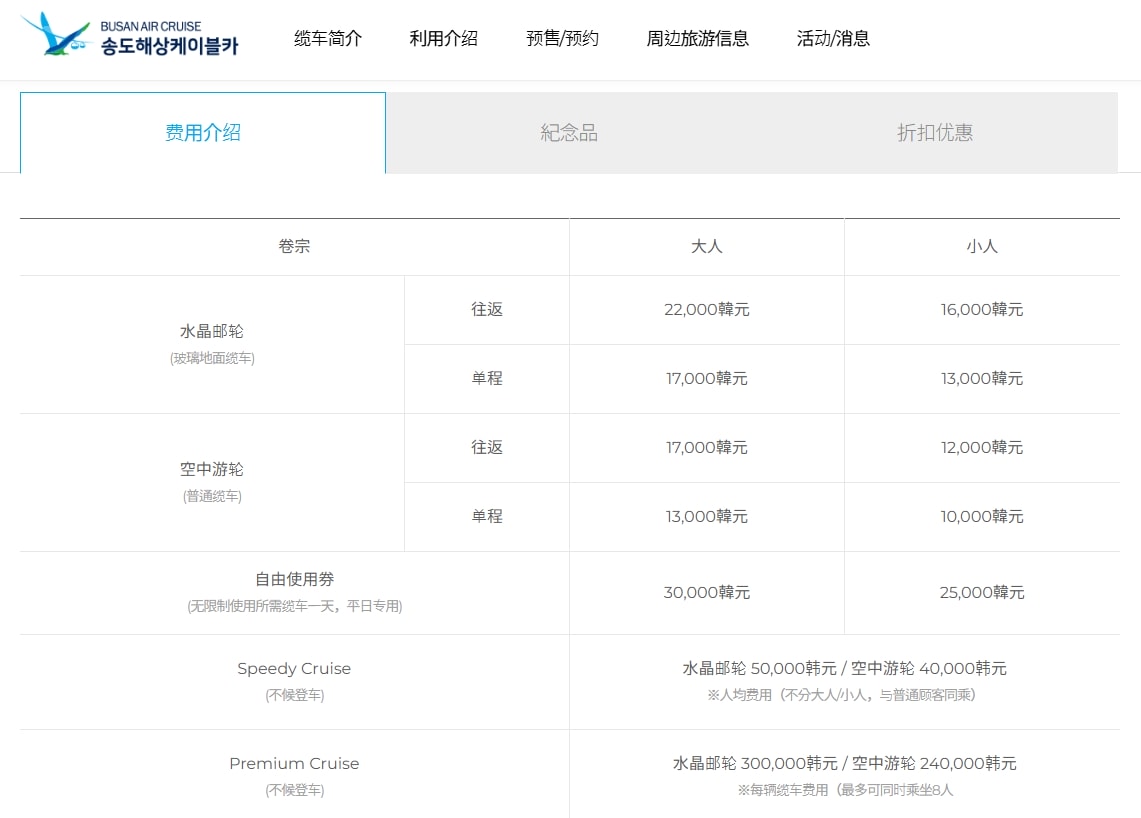Select the 费用介绍 tab
The image size is (1141, 818).
pyautogui.click(x=203, y=132)
